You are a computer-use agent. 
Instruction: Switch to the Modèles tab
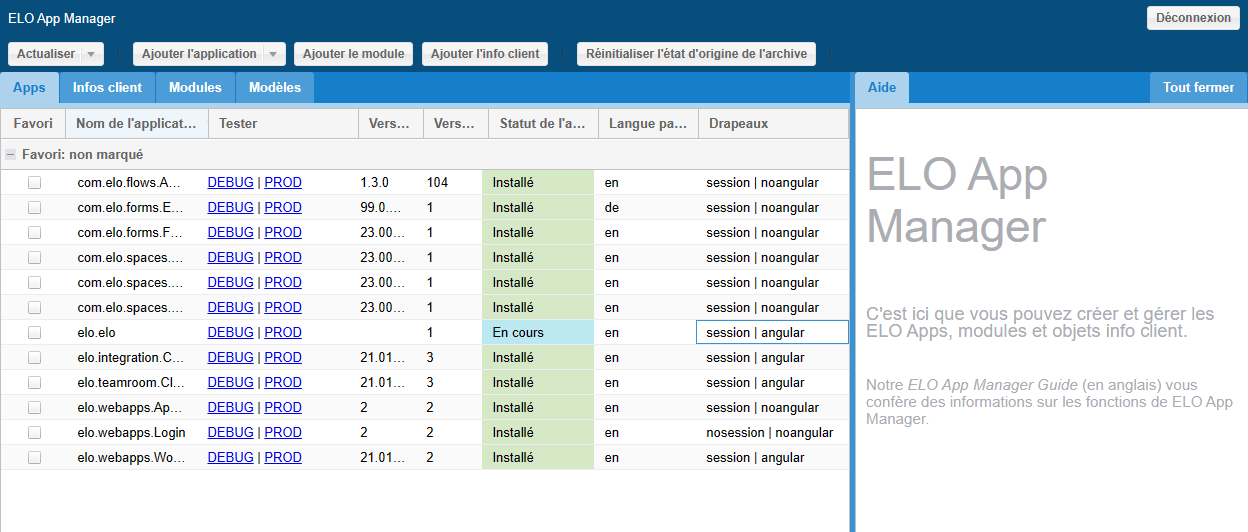pos(275,88)
